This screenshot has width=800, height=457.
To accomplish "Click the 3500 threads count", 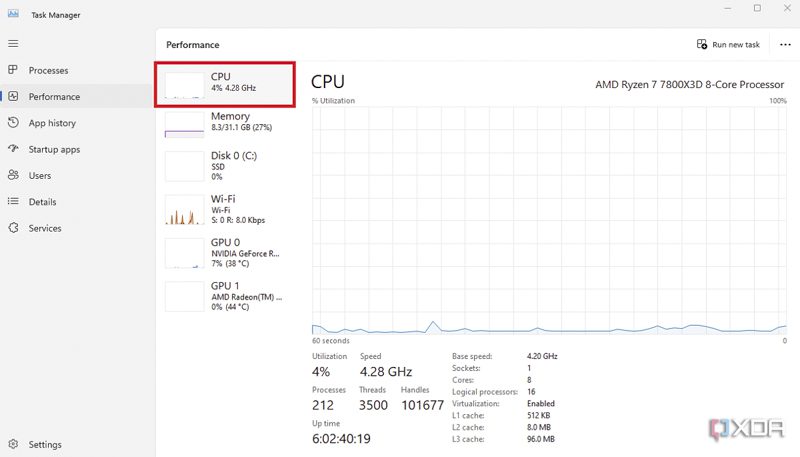I will (x=373, y=405).
